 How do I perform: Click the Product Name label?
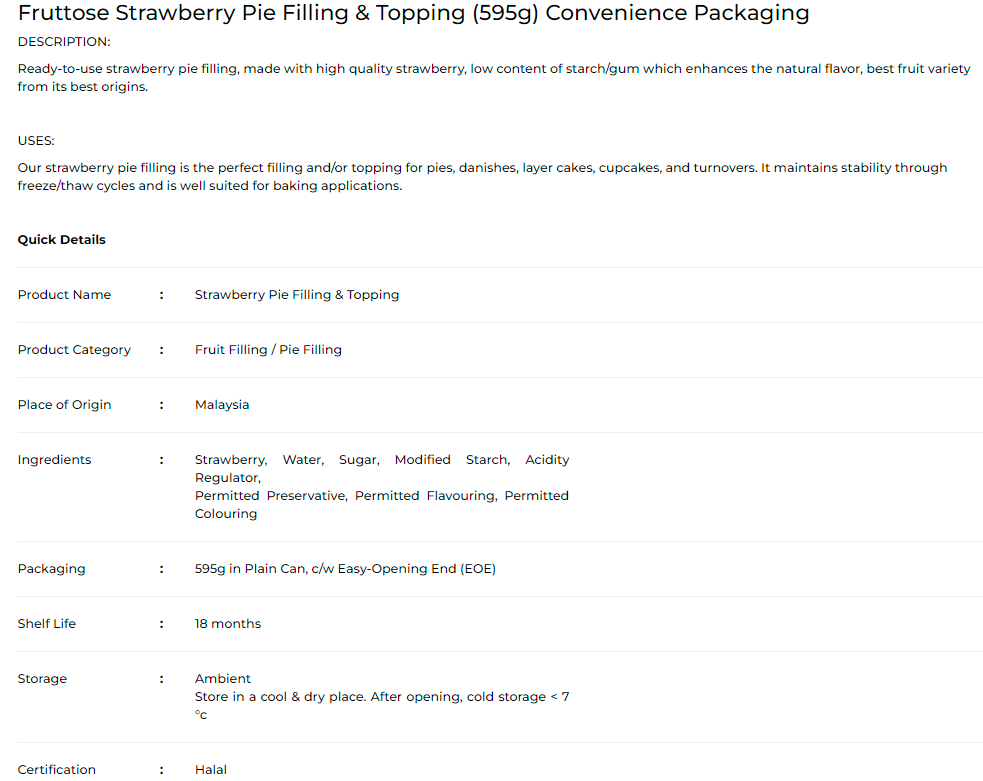tap(64, 295)
